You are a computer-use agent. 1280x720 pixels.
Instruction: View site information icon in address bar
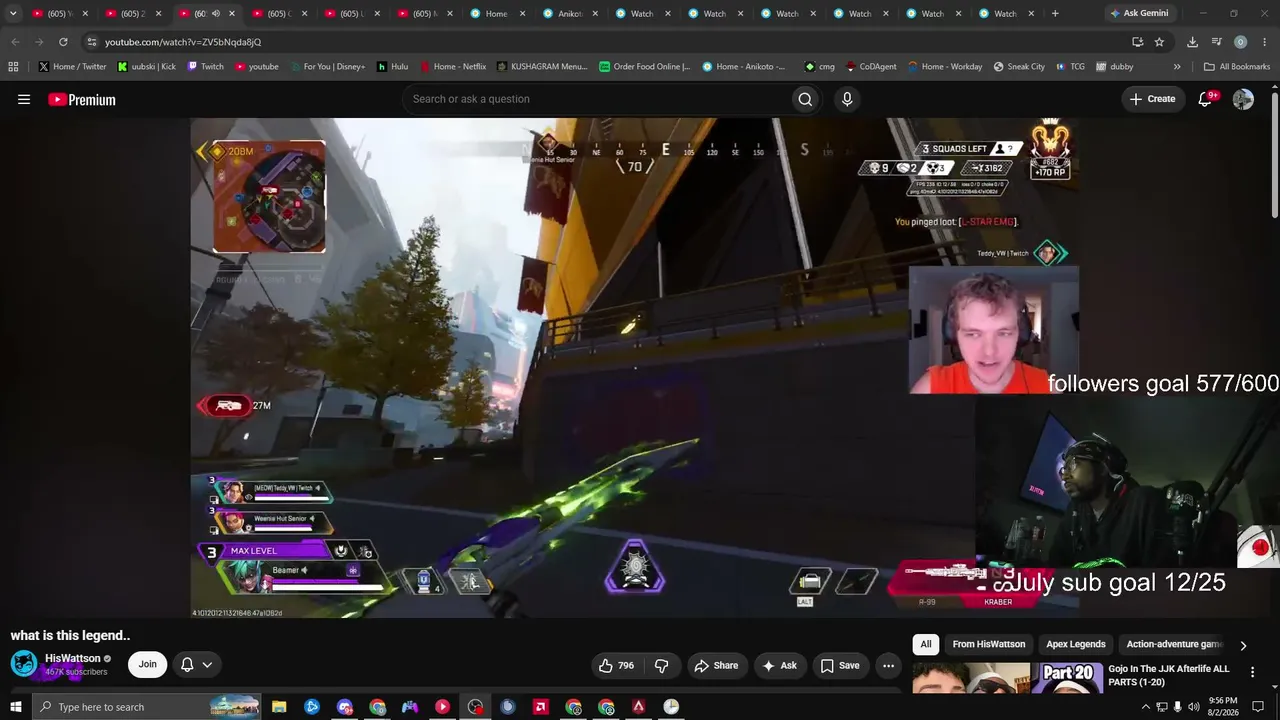92,42
